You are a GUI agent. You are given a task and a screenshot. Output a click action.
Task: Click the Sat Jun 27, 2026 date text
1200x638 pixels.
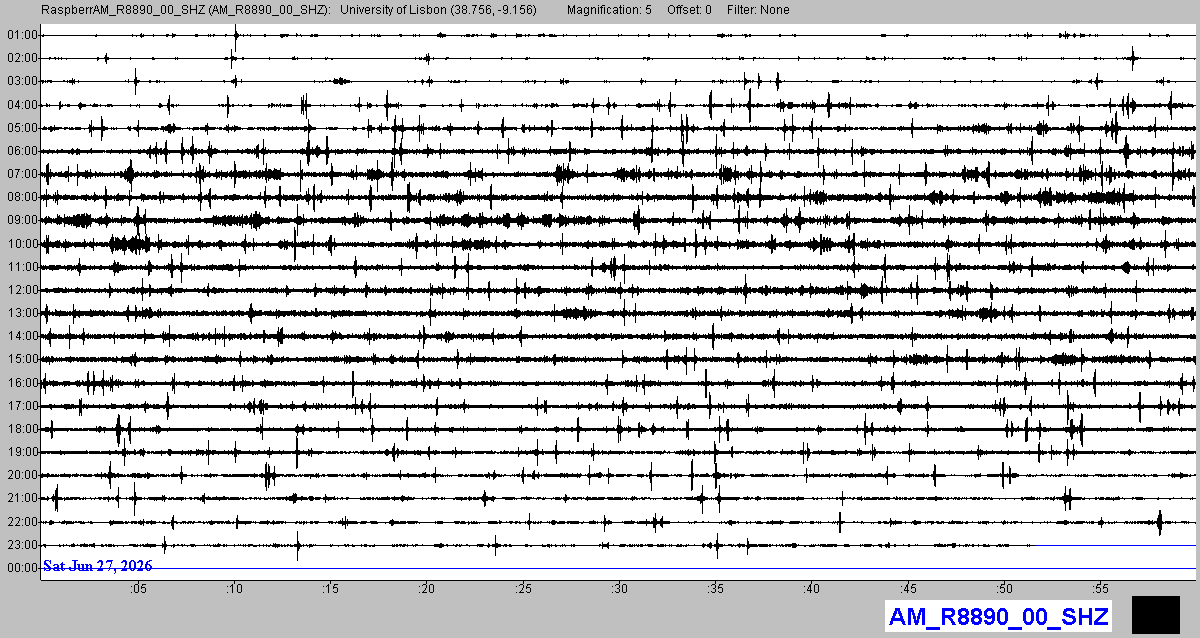point(98,566)
